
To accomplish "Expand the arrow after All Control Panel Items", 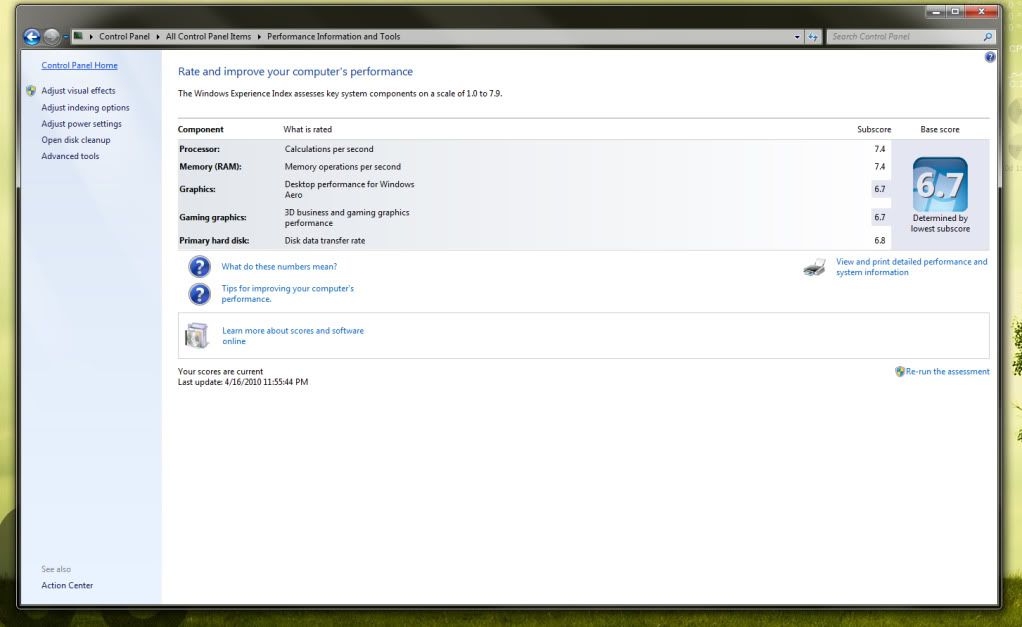I will point(259,37).
